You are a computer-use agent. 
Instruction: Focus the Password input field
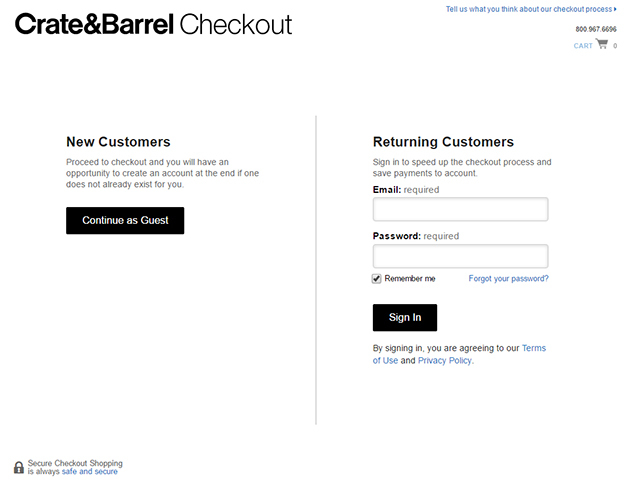tap(460, 256)
